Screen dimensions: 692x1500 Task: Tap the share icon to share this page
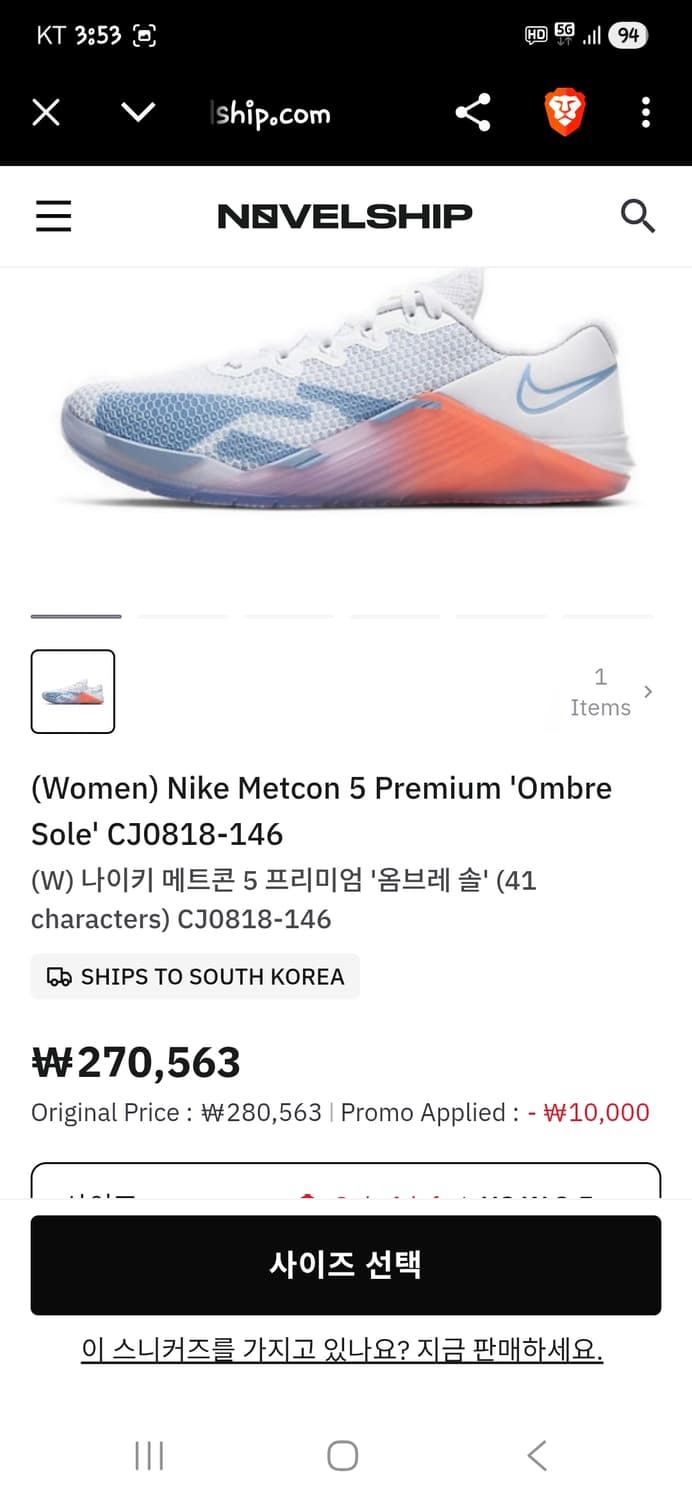tap(472, 113)
